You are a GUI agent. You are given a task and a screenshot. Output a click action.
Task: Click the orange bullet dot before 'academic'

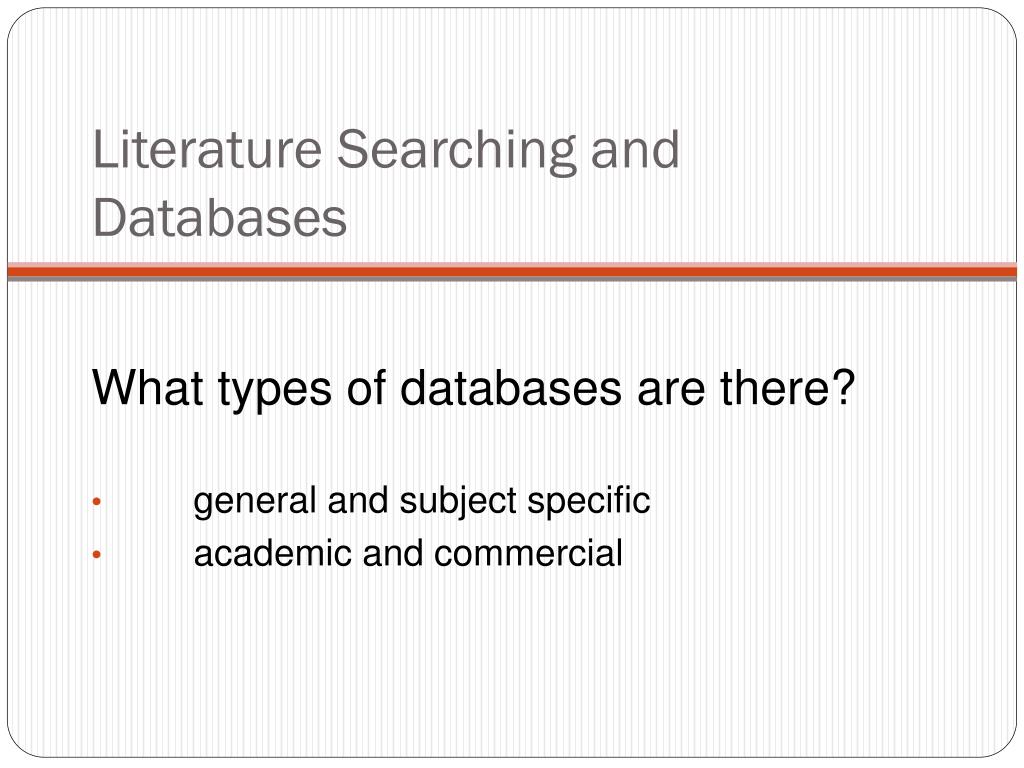click(97, 555)
